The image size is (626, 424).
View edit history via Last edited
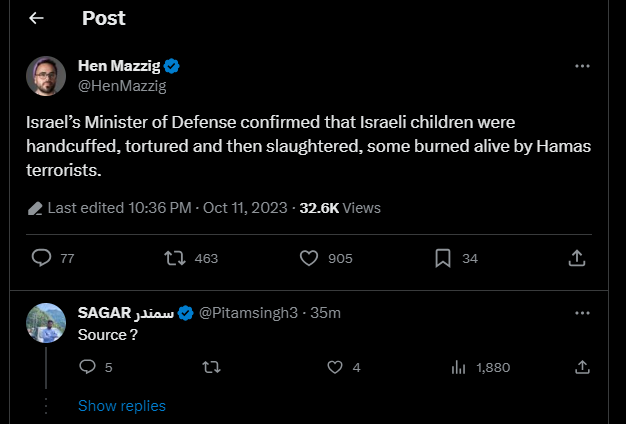(110, 208)
